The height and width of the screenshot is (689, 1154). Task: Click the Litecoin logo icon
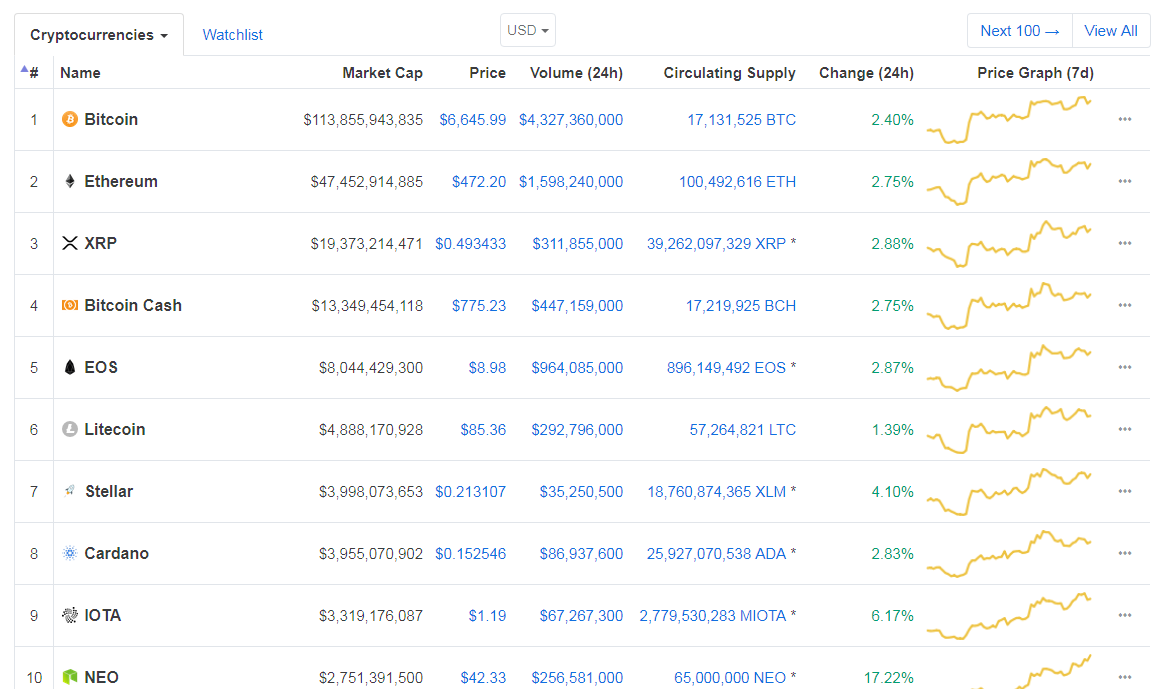pos(70,429)
